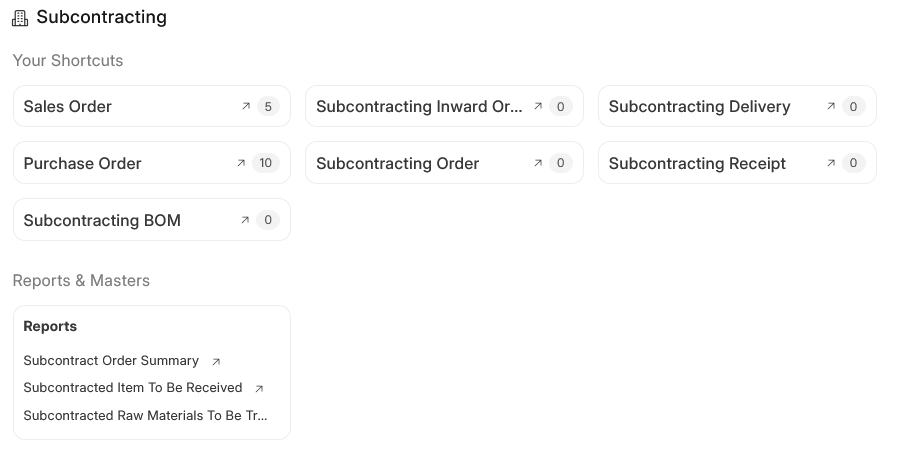
Task: Click arrow icon on Subcontracting Inward Order shortcut
Action: [x=538, y=106]
